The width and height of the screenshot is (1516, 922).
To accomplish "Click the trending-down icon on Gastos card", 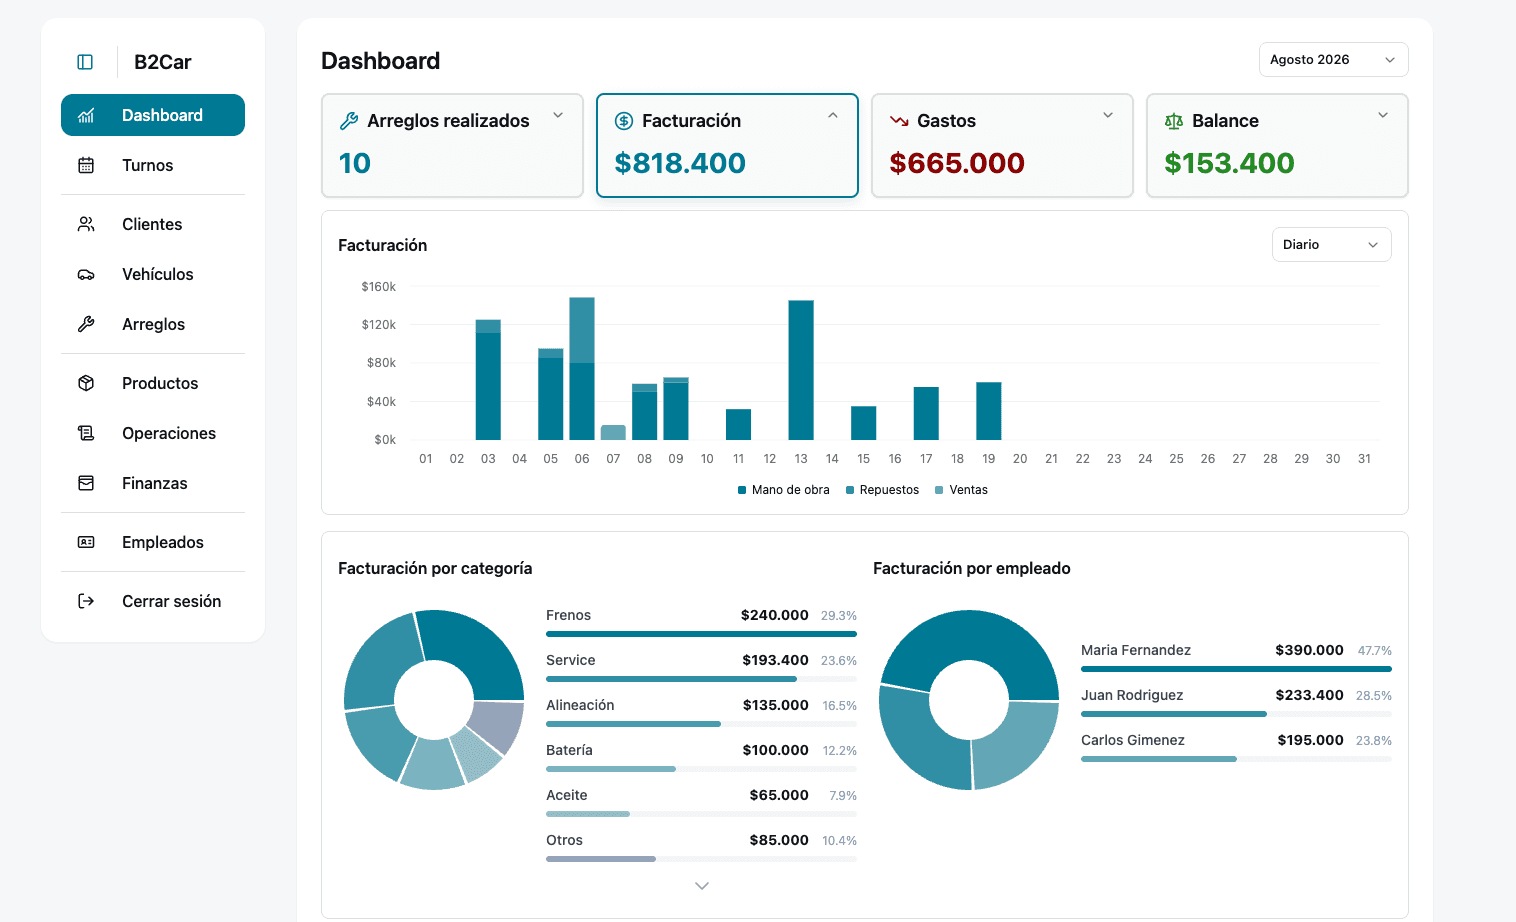I will coord(899,121).
